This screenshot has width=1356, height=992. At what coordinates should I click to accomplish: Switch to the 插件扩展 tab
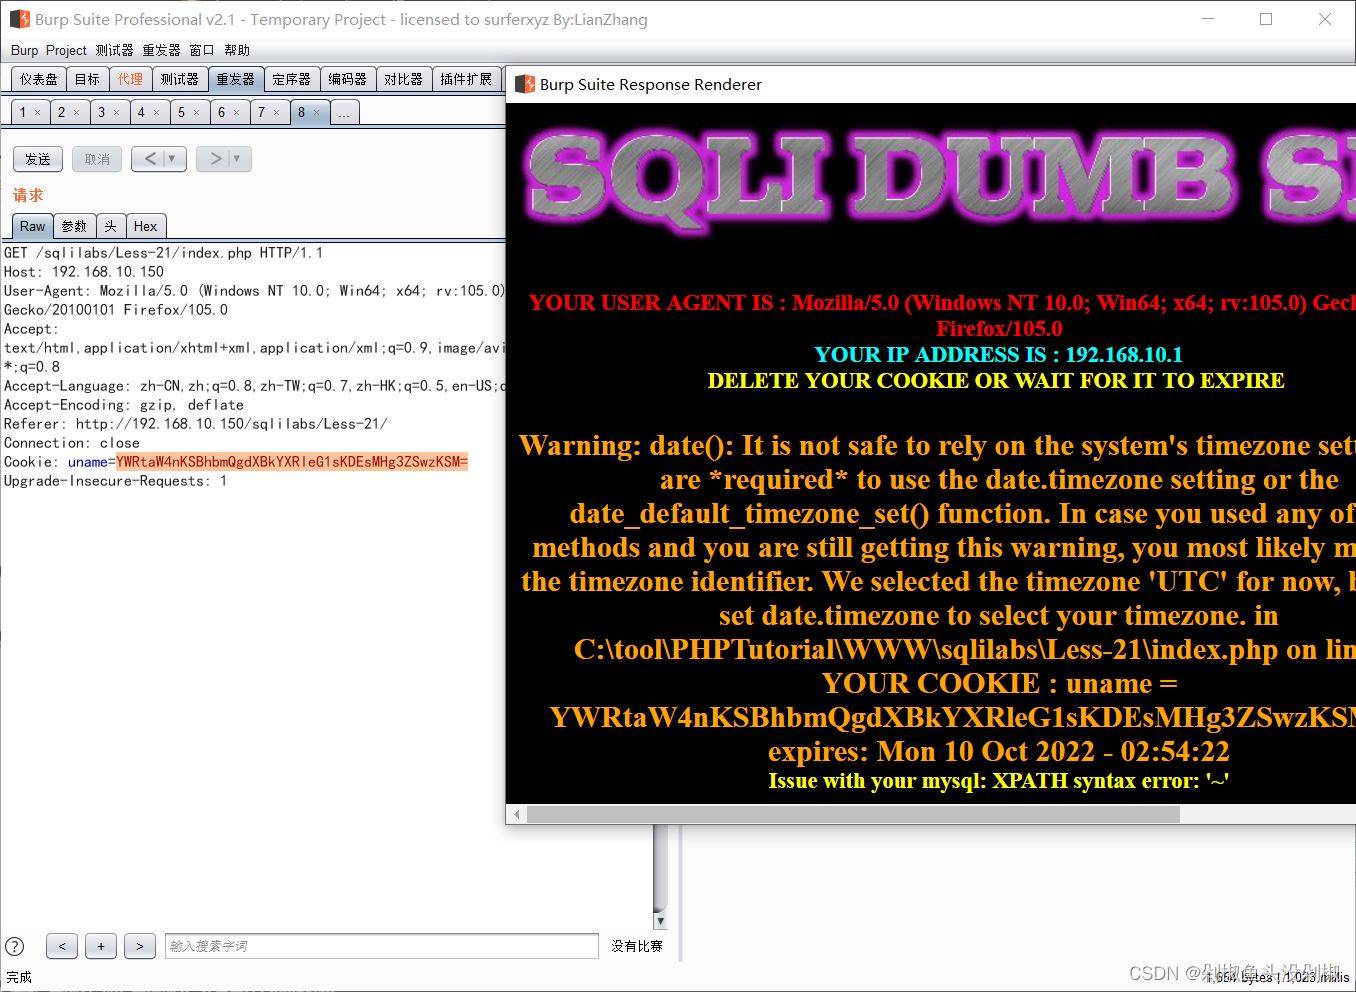pos(466,79)
